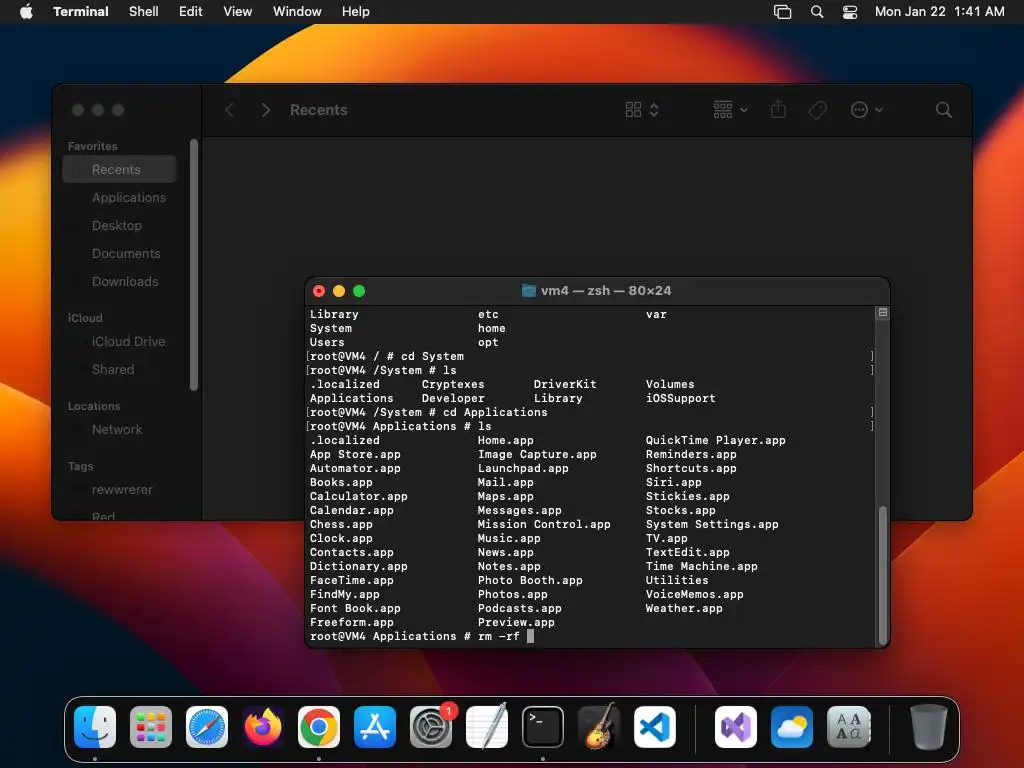Click 'Cryptexes' in Terminal output
This screenshot has width=1024, height=768.
pos(453,384)
